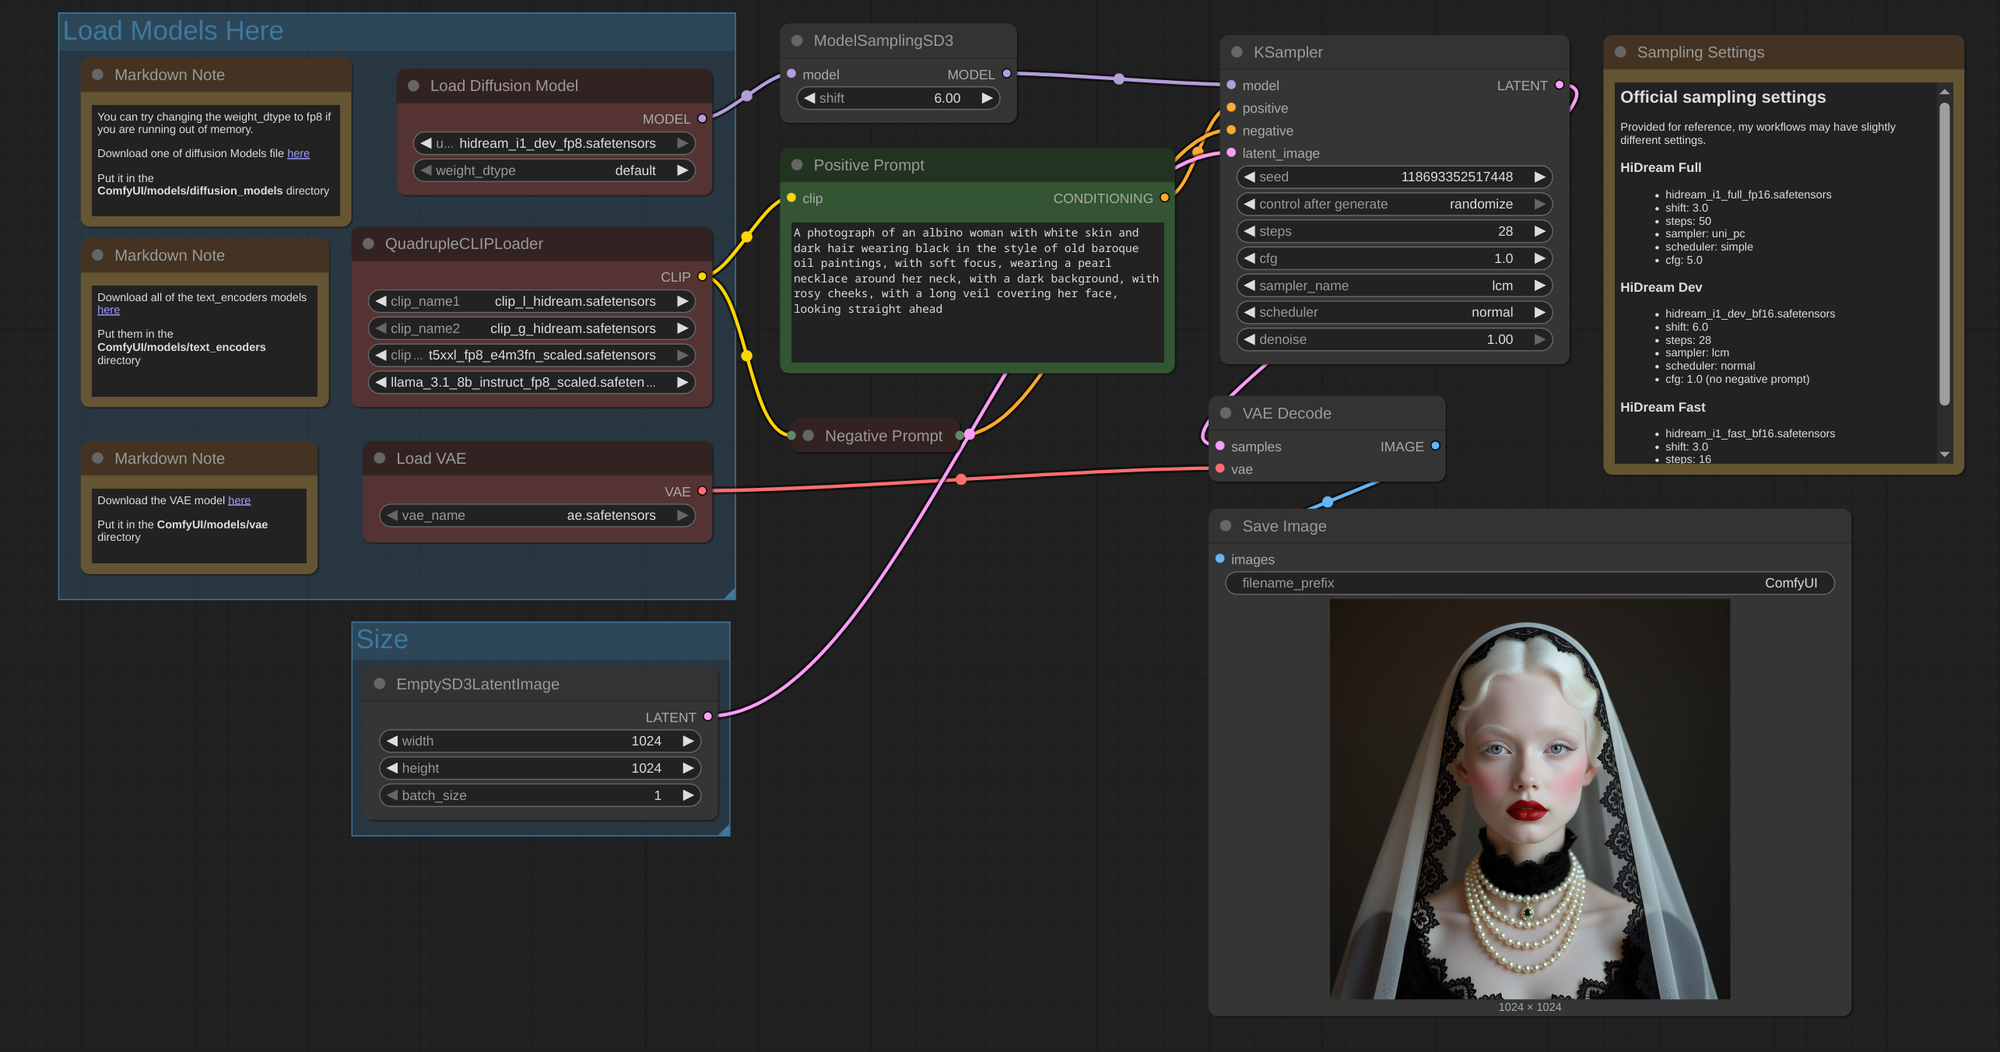Image resolution: width=2000 pixels, height=1052 pixels.
Task: Open the weight_dtype dropdown
Action: (x=554, y=171)
